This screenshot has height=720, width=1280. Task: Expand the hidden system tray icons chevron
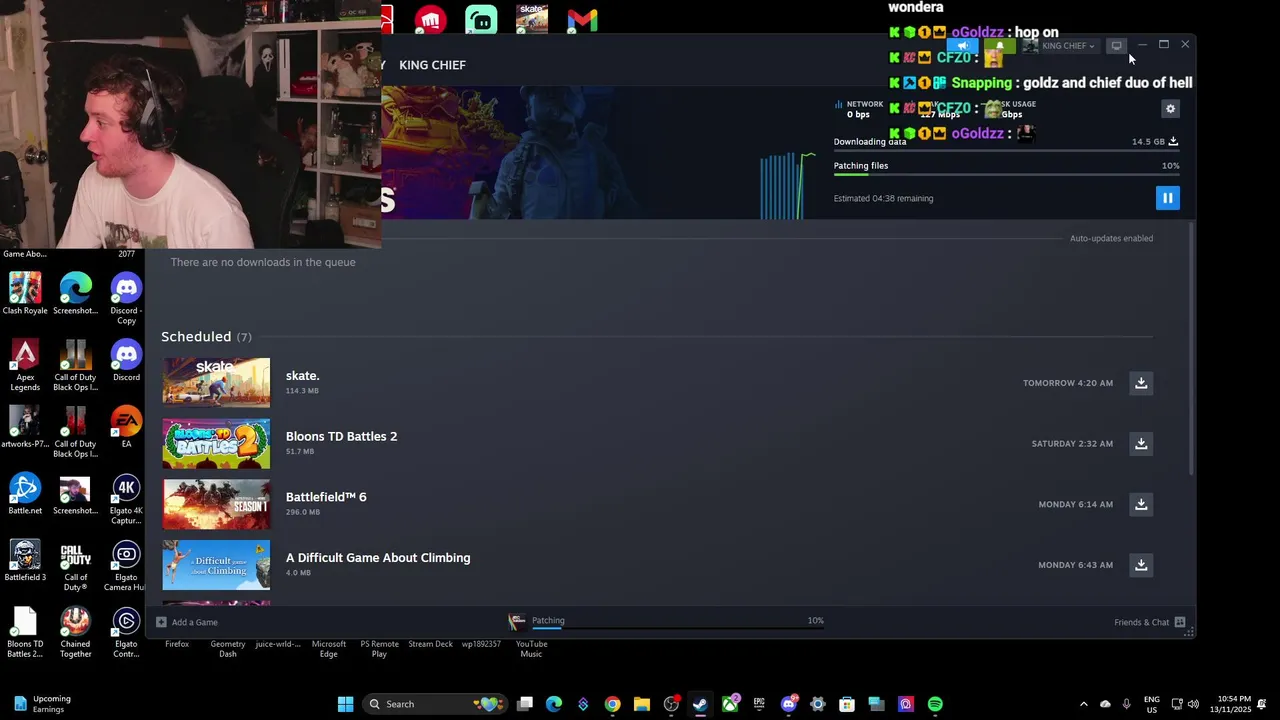click(x=1083, y=704)
